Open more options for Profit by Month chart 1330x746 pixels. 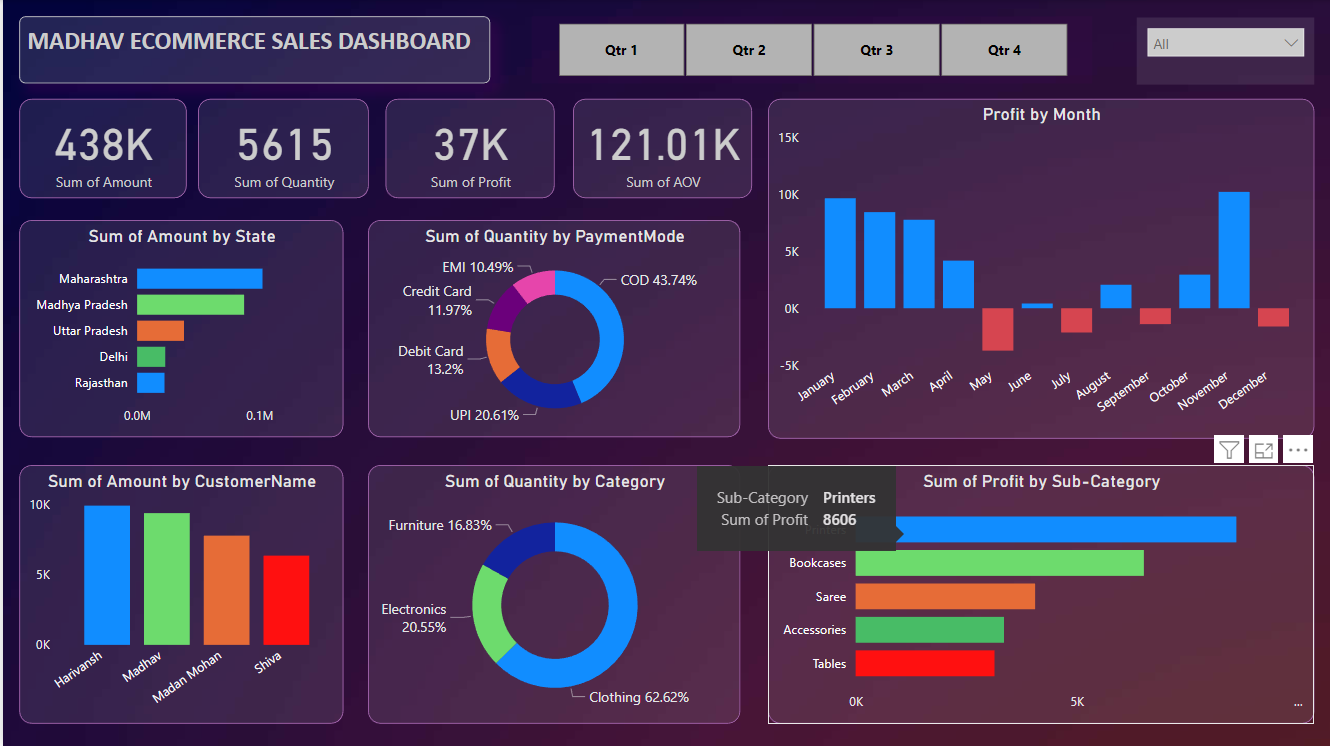[x=1297, y=449]
